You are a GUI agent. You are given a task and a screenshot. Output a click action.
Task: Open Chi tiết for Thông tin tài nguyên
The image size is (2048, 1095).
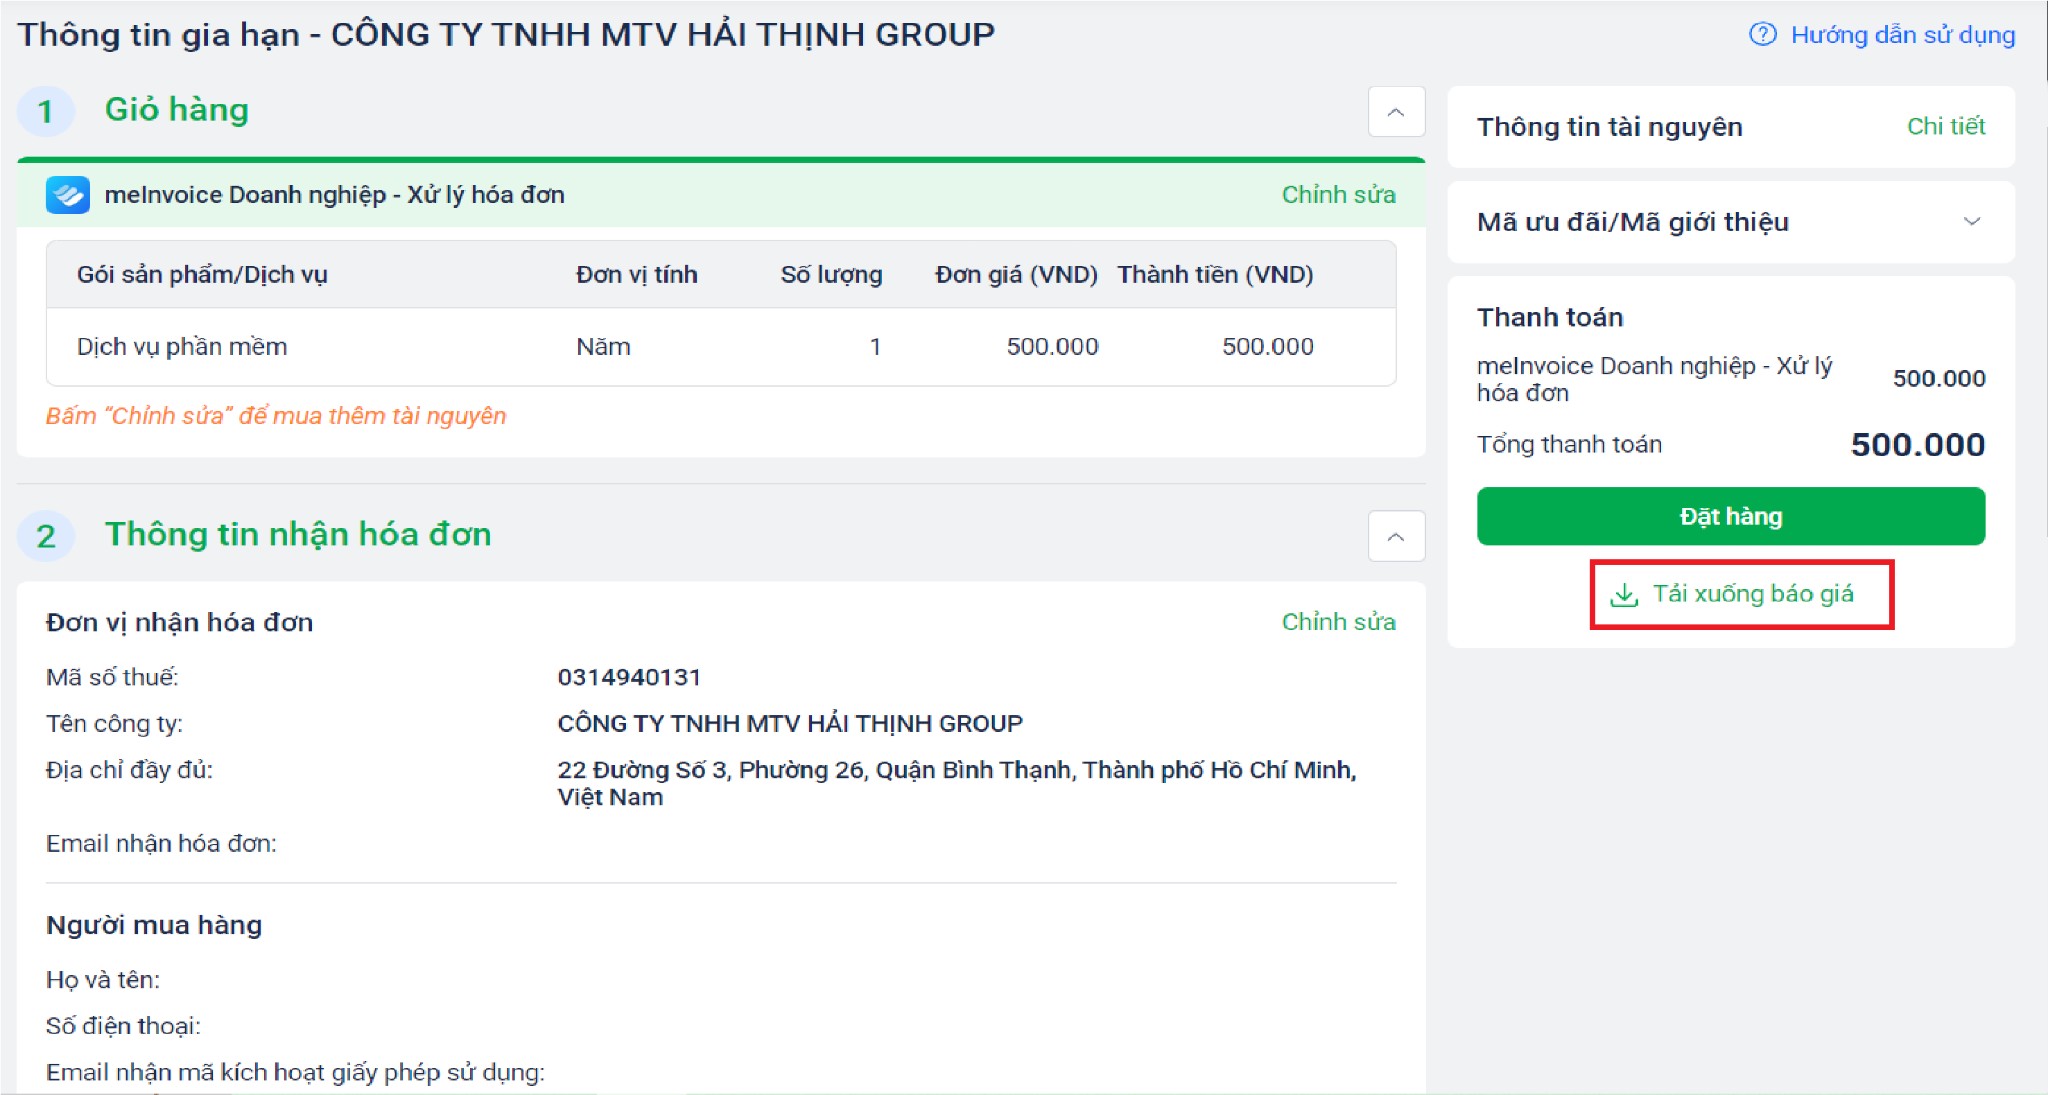pyautogui.click(x=1945, y=126)
